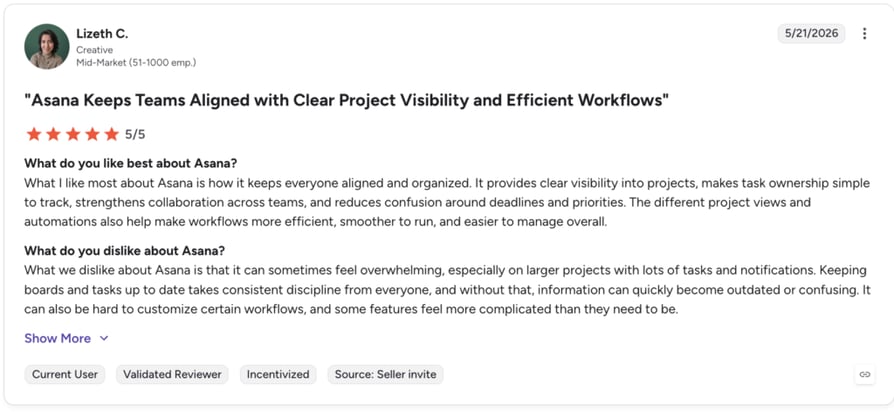Click the 5/5 rating score text
Image resolution: width=894 pixels, height=412 pixels.
click(136, 134)
